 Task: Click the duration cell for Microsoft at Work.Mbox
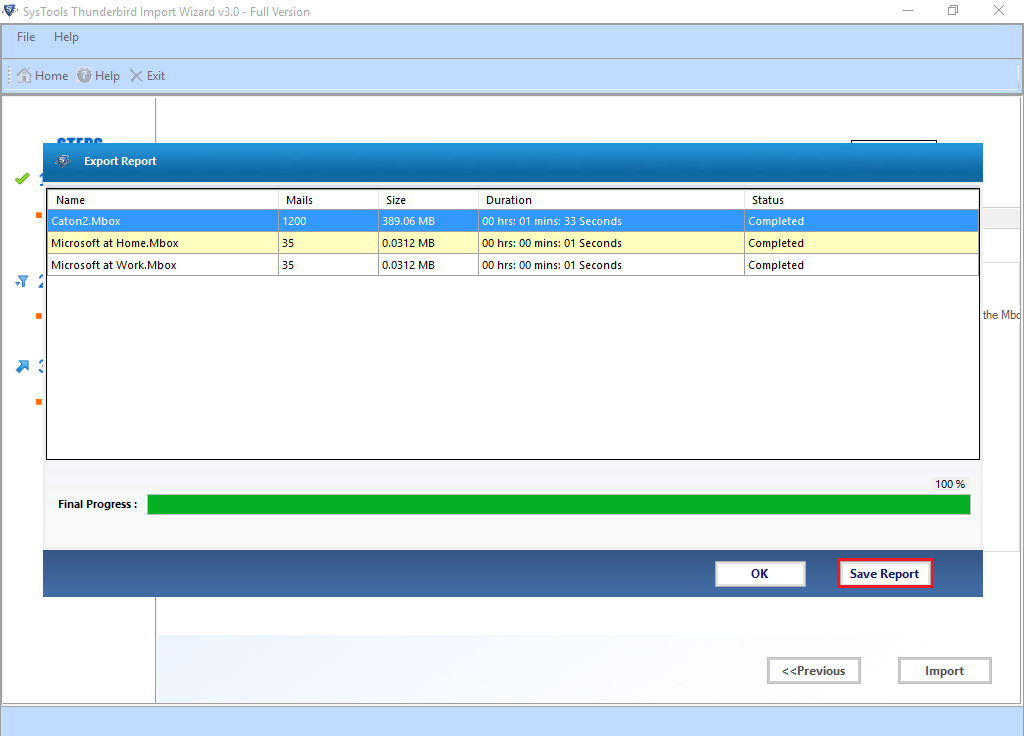pos(611,265)
